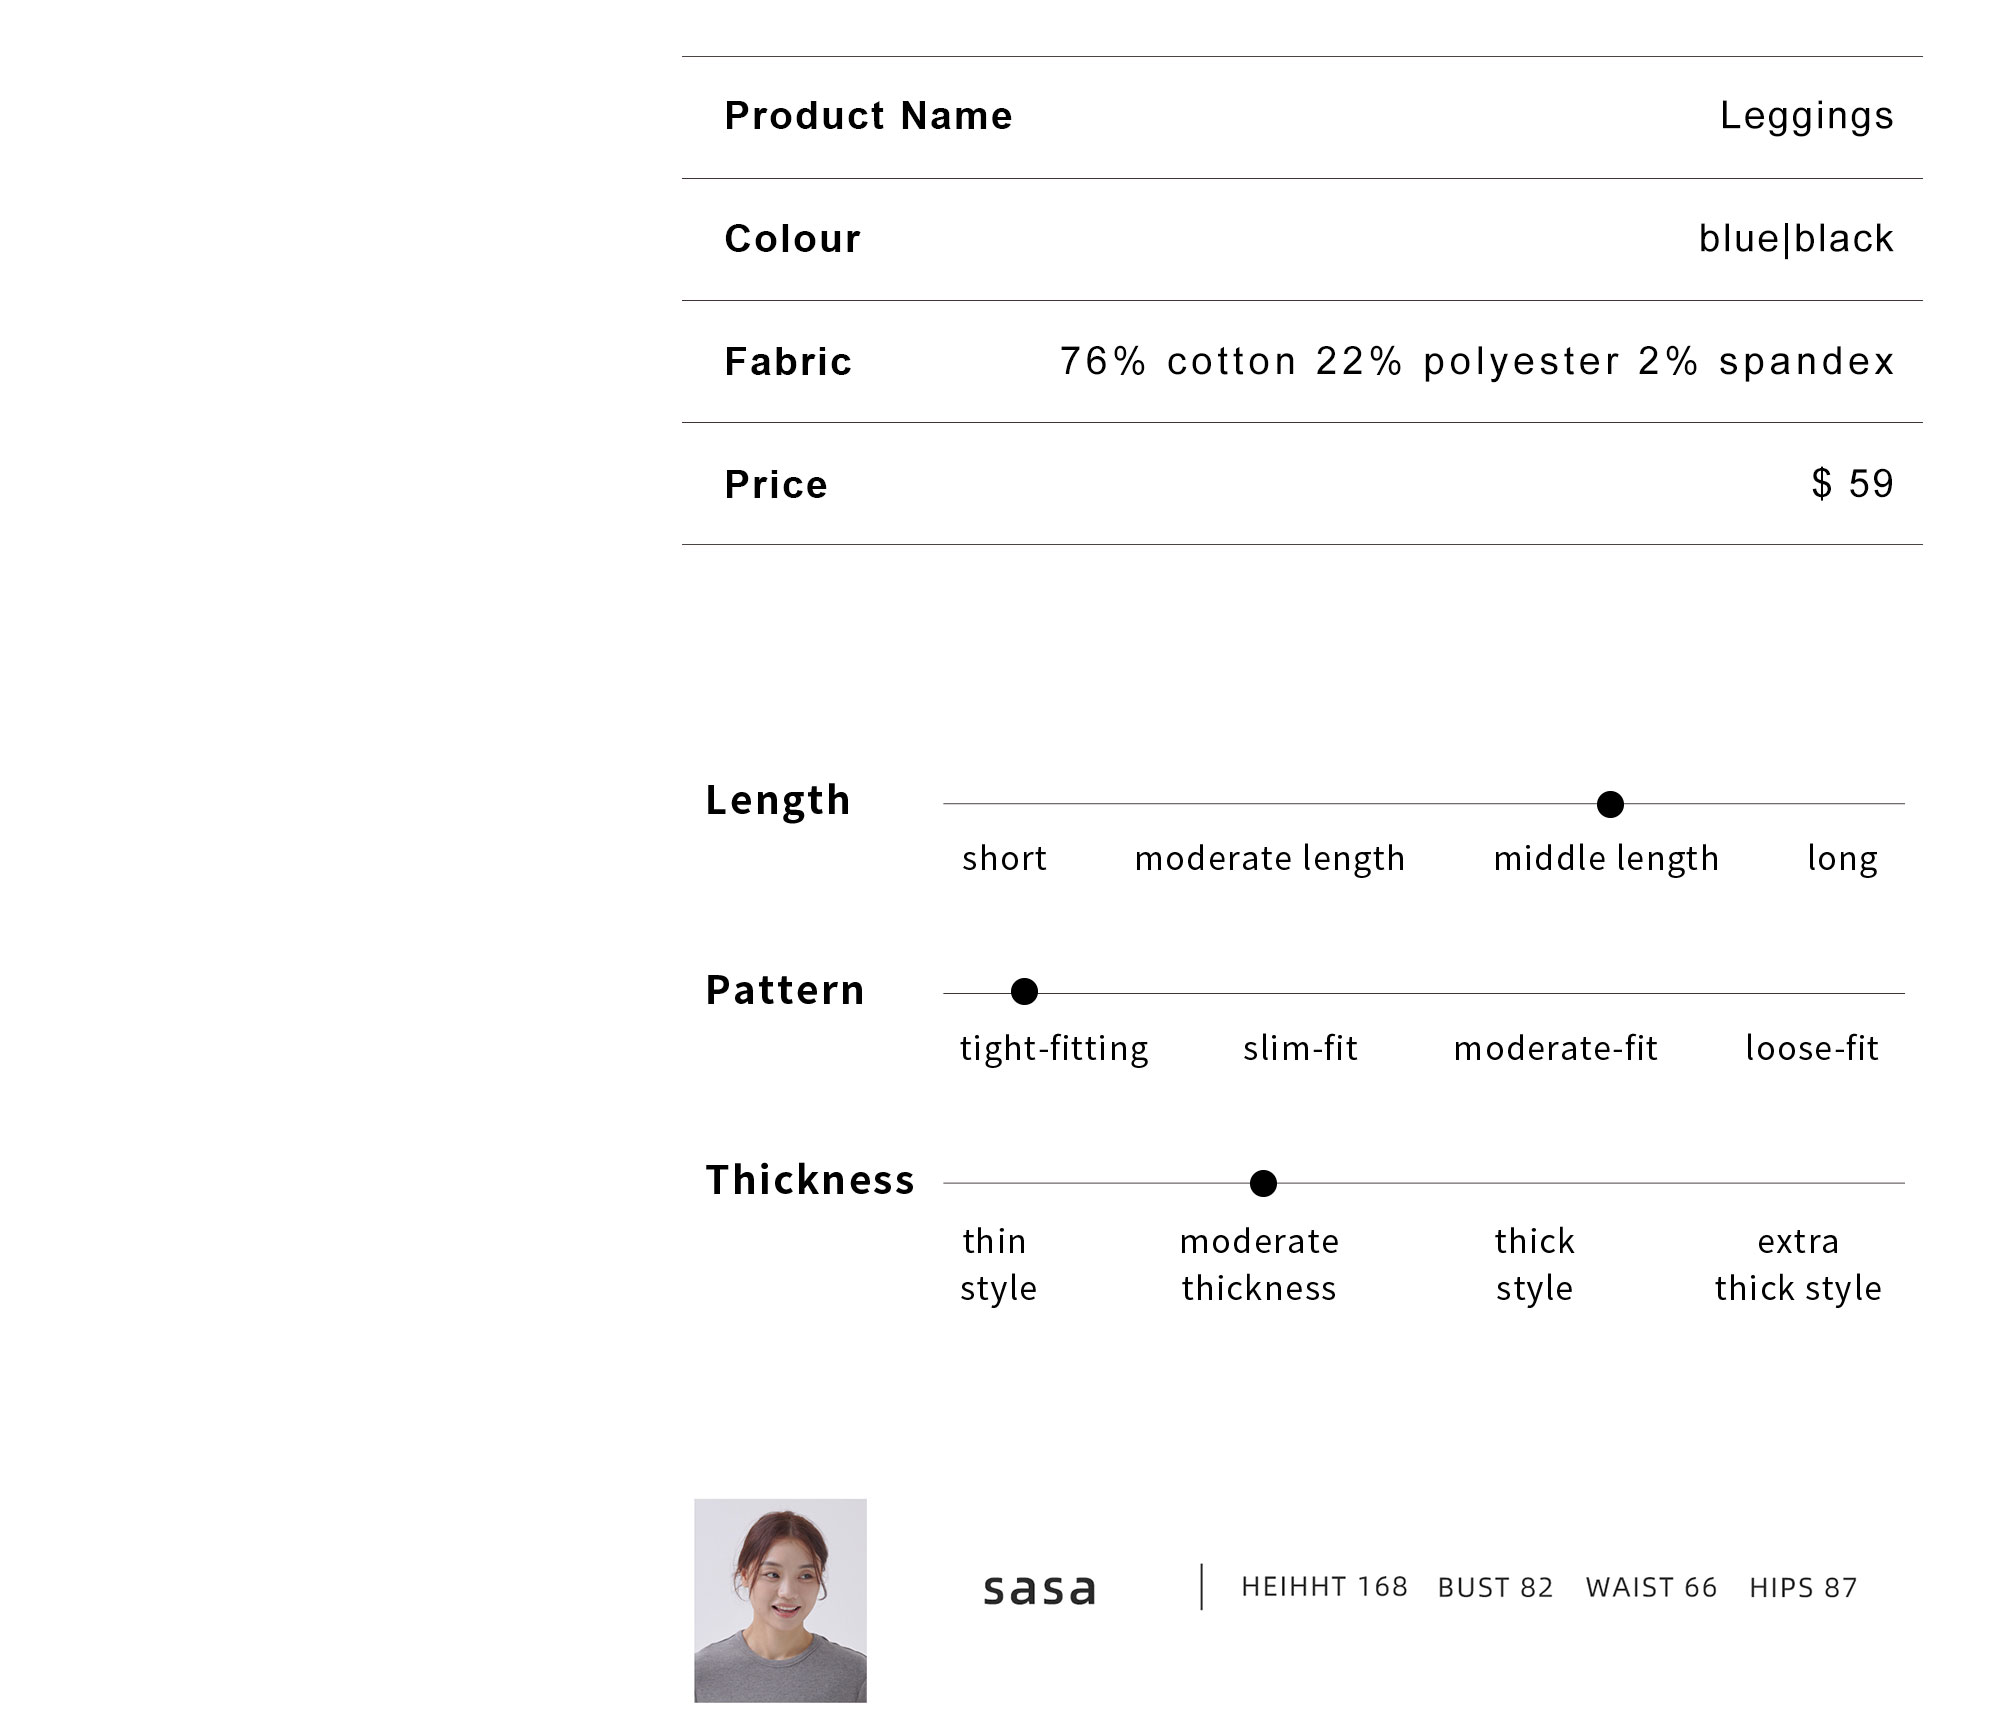Viewport: 2000px width, 1732px height.
Task: Click the Length slider dot
Action: coord(1610,804)
